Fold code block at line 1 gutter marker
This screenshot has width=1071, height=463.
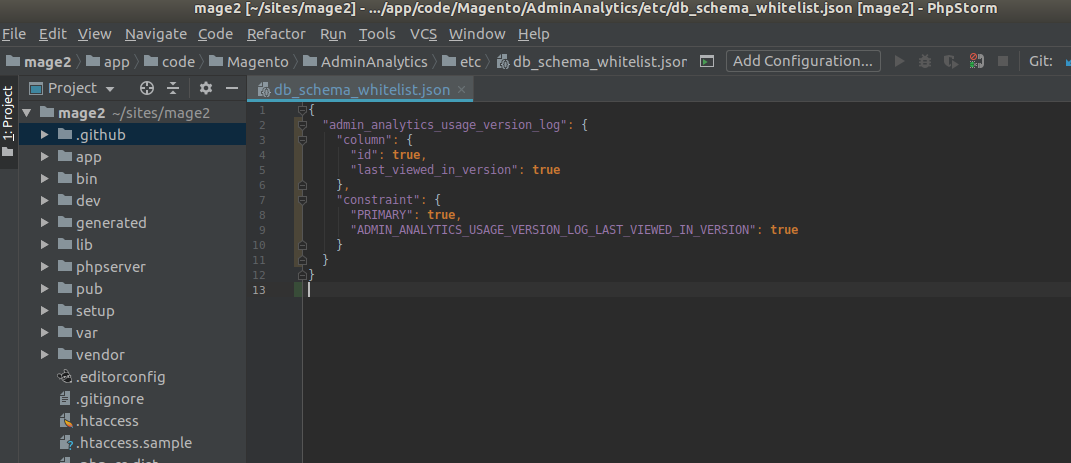(302, 109)
